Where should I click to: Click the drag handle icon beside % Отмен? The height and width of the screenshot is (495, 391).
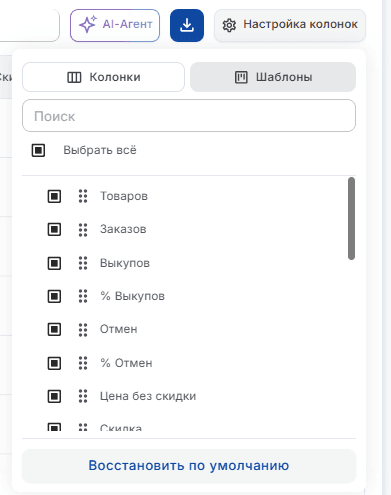coord(83,363)
